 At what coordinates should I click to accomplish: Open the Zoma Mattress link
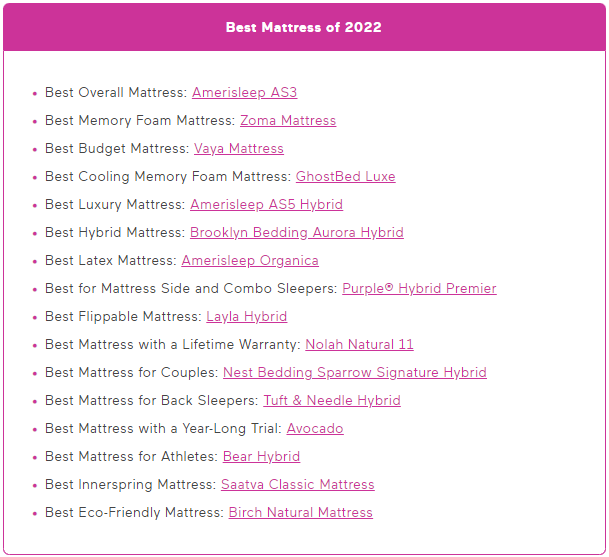coord(288,120)
